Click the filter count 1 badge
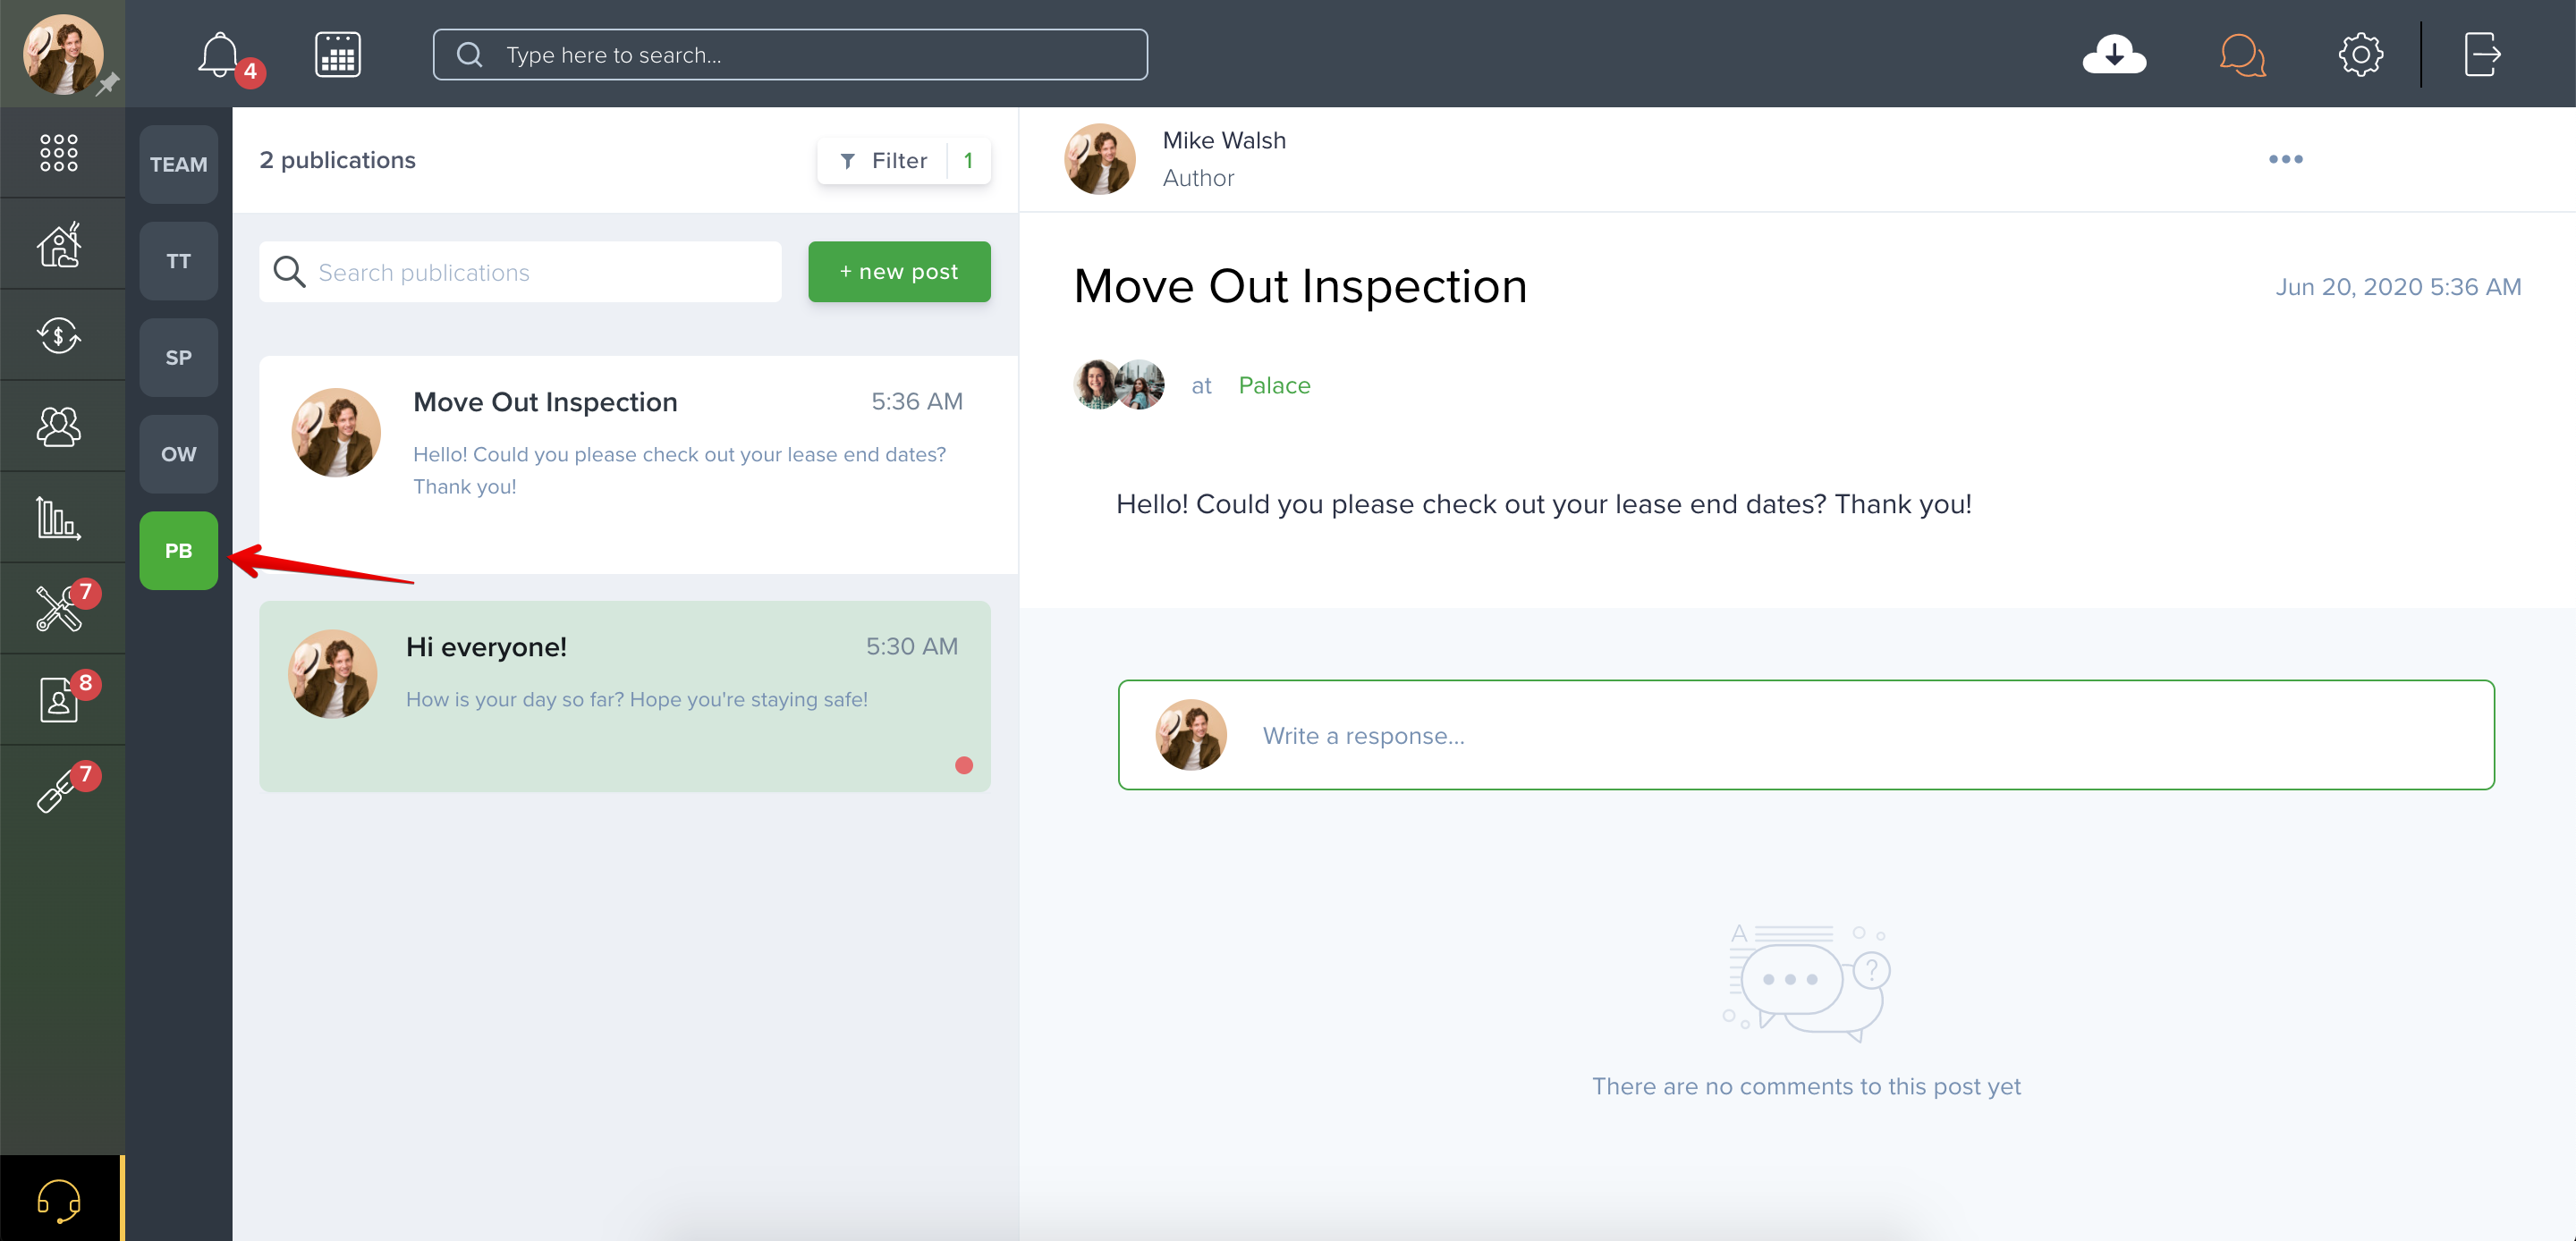Viewport: 2576px width, 1241px height. [x=968, y=160]
